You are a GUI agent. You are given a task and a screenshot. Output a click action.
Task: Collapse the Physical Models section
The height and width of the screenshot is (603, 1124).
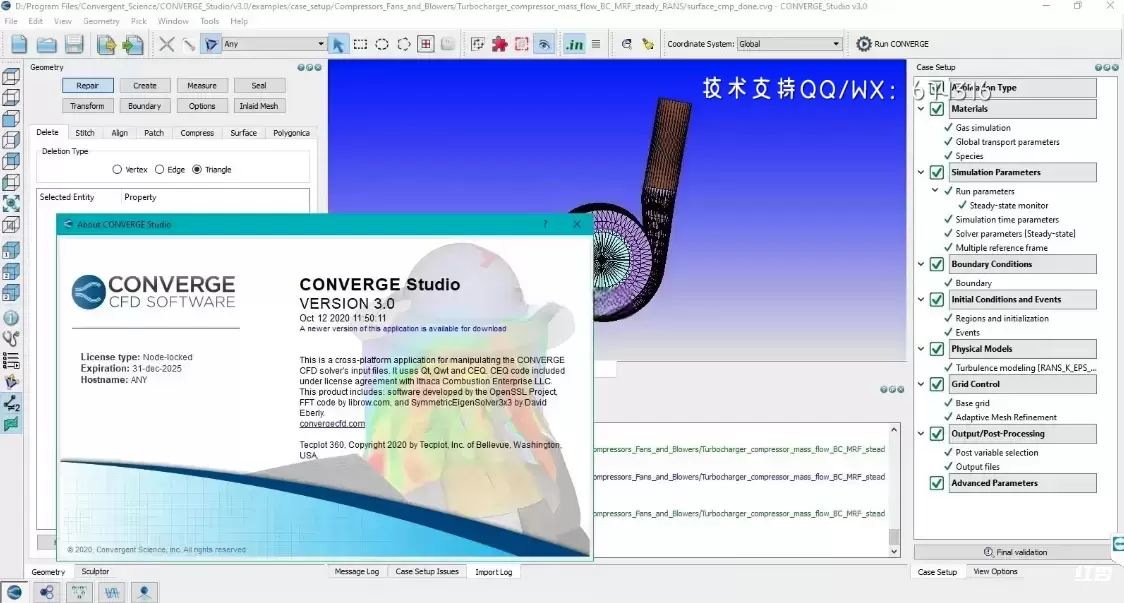tap(921, 348)
